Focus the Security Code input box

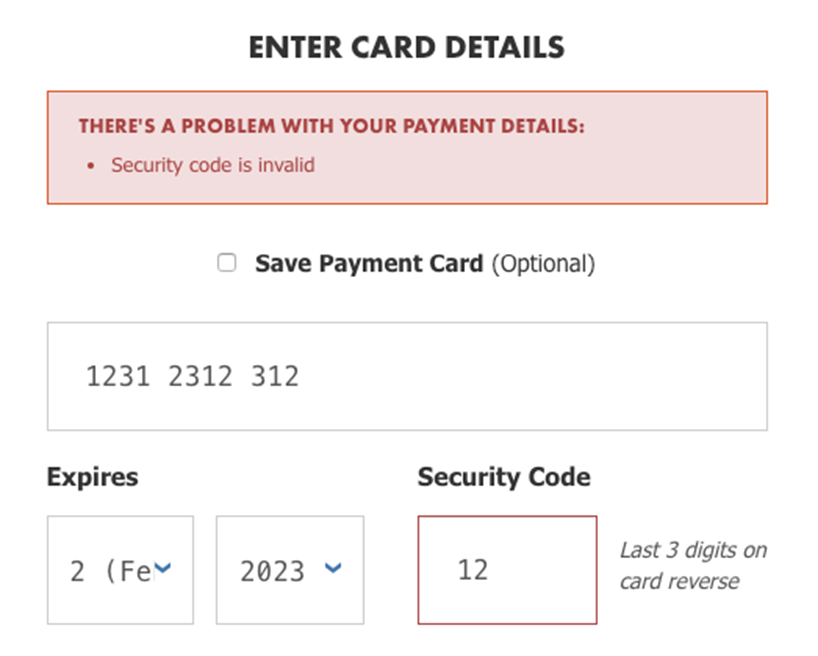pos(507,570)
